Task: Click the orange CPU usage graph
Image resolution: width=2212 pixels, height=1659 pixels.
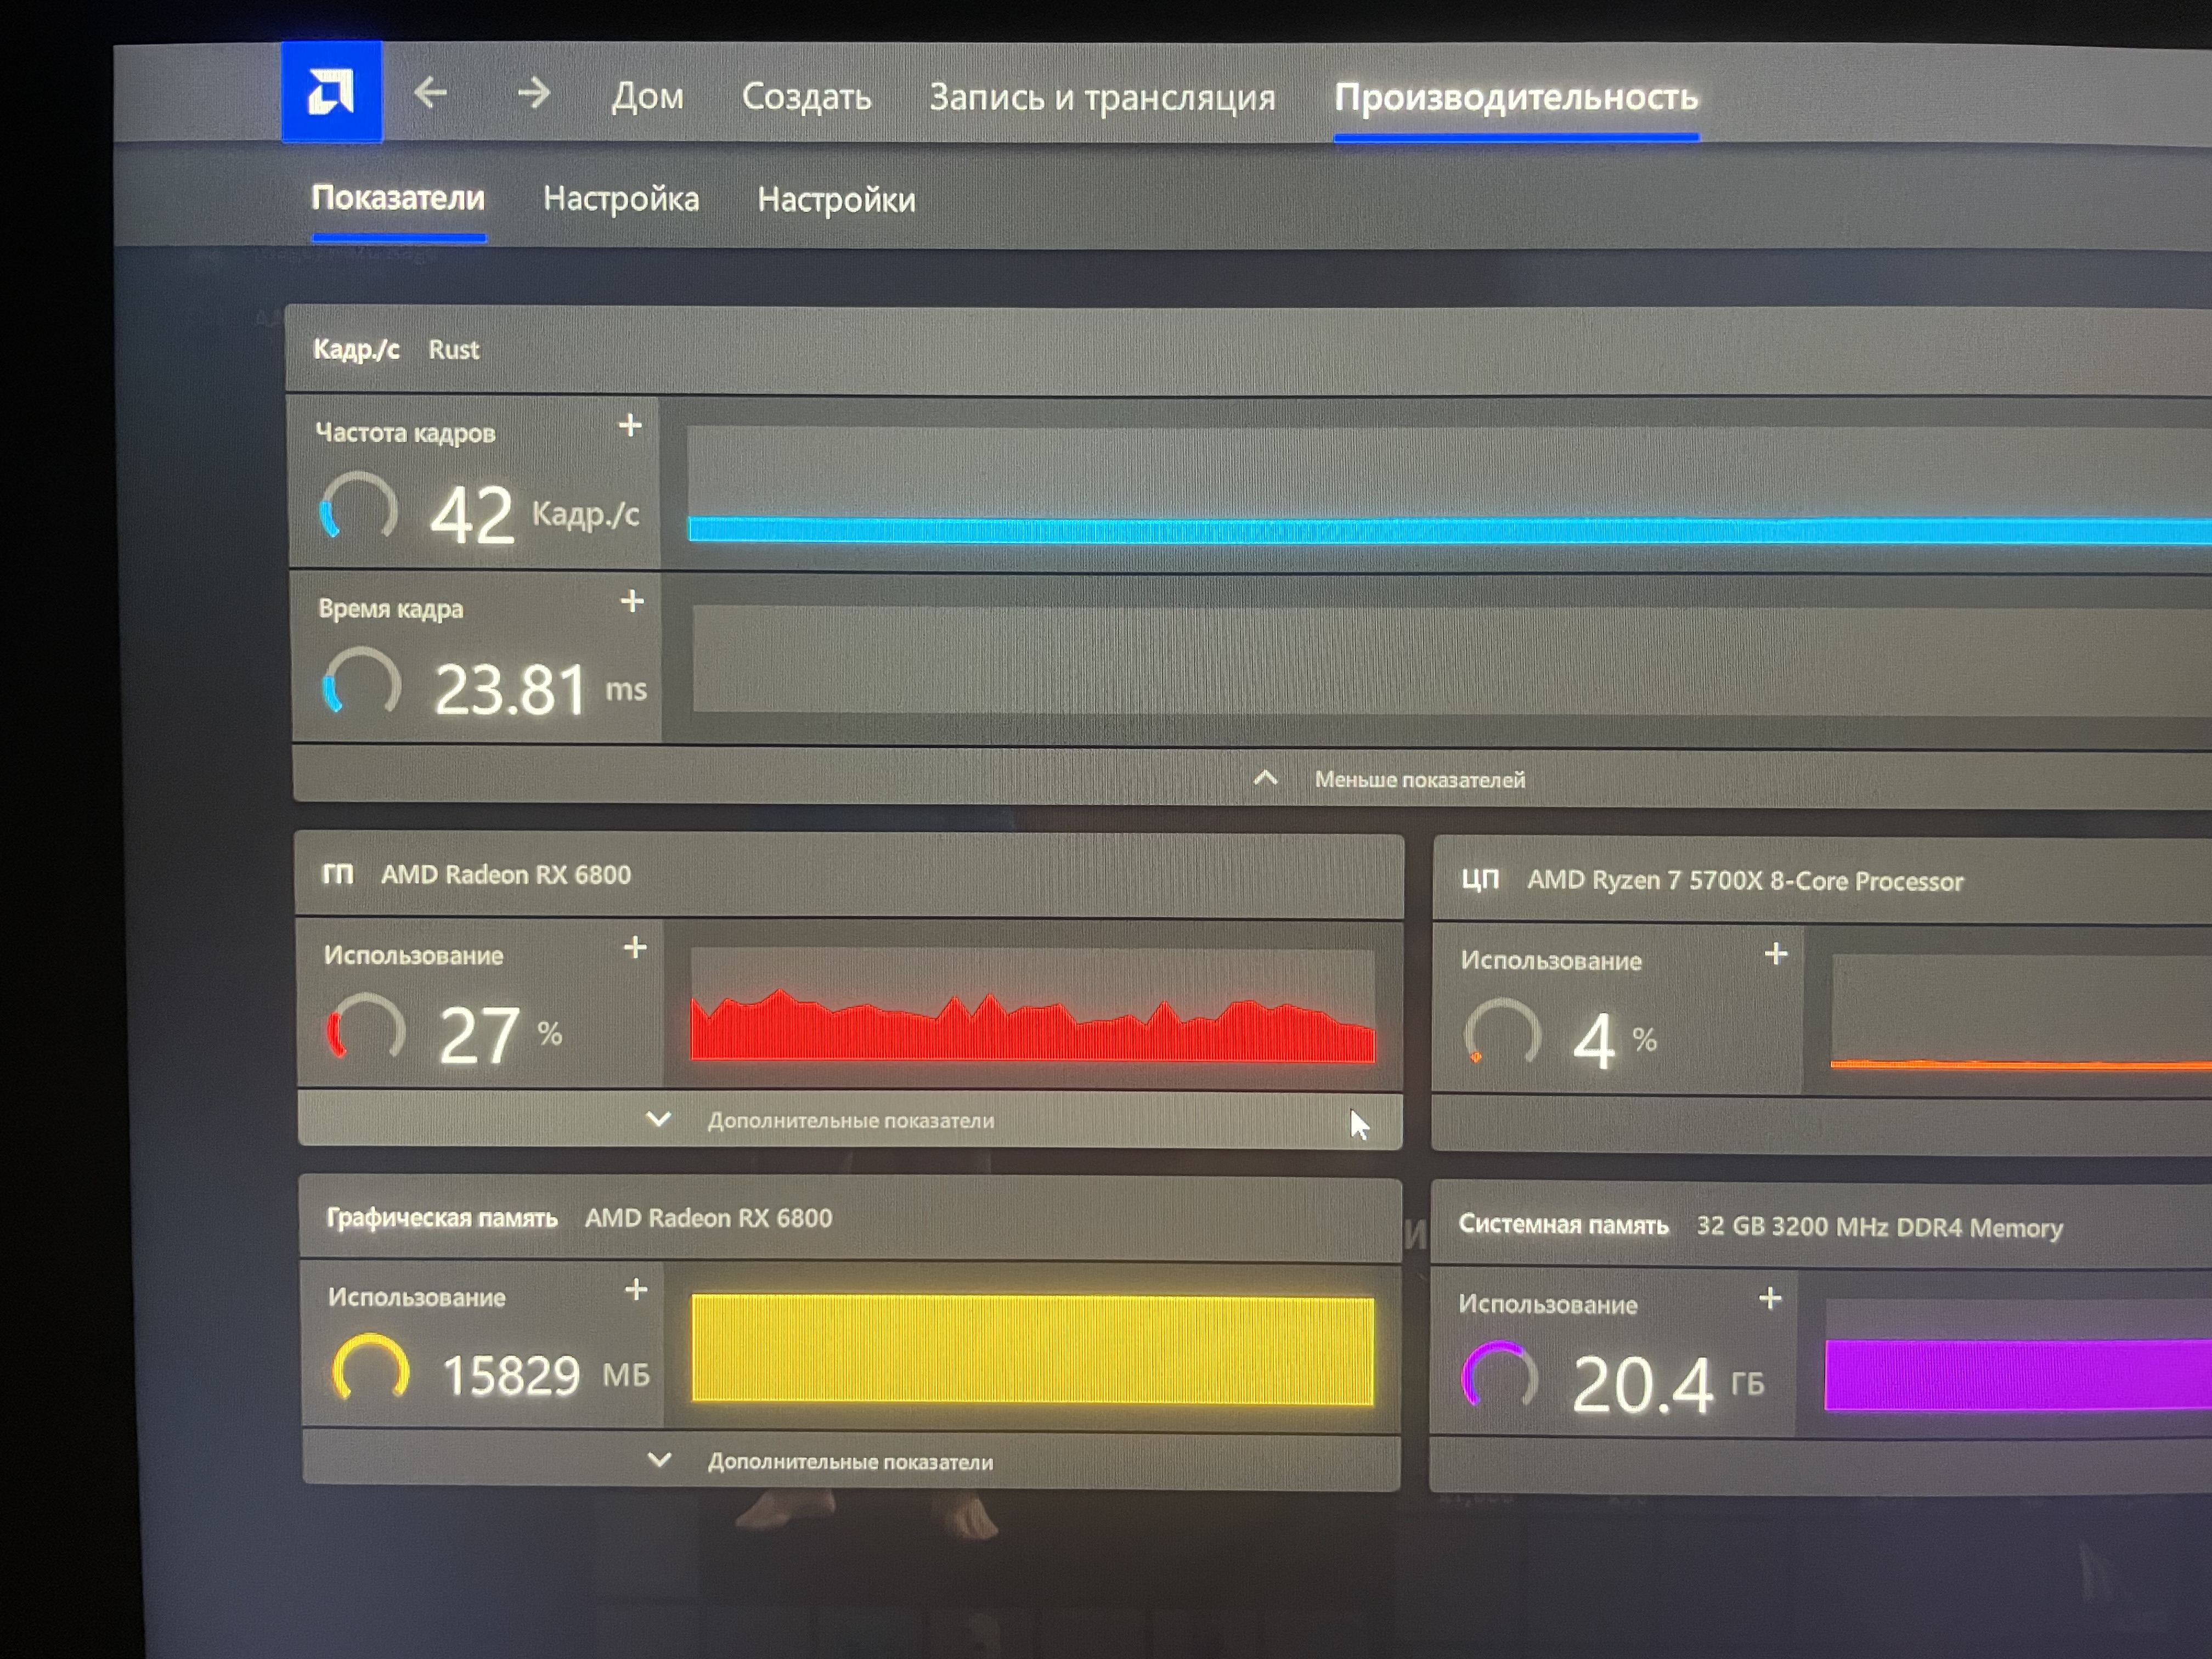Action: coord(2021,1013)
